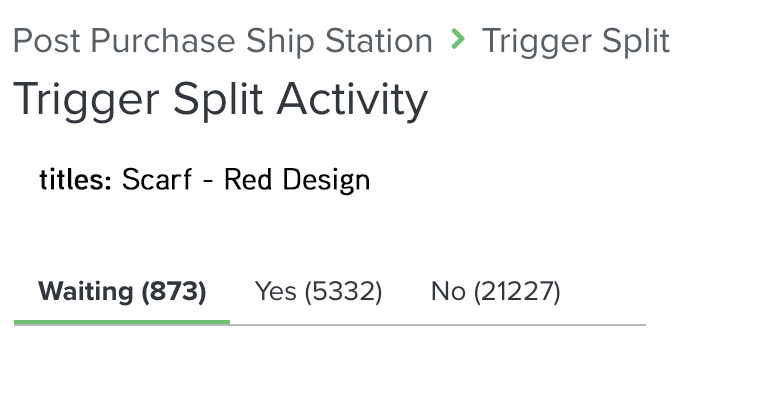Click the word Waiting in the active tab
764x394 pixels.
(86, 292)
